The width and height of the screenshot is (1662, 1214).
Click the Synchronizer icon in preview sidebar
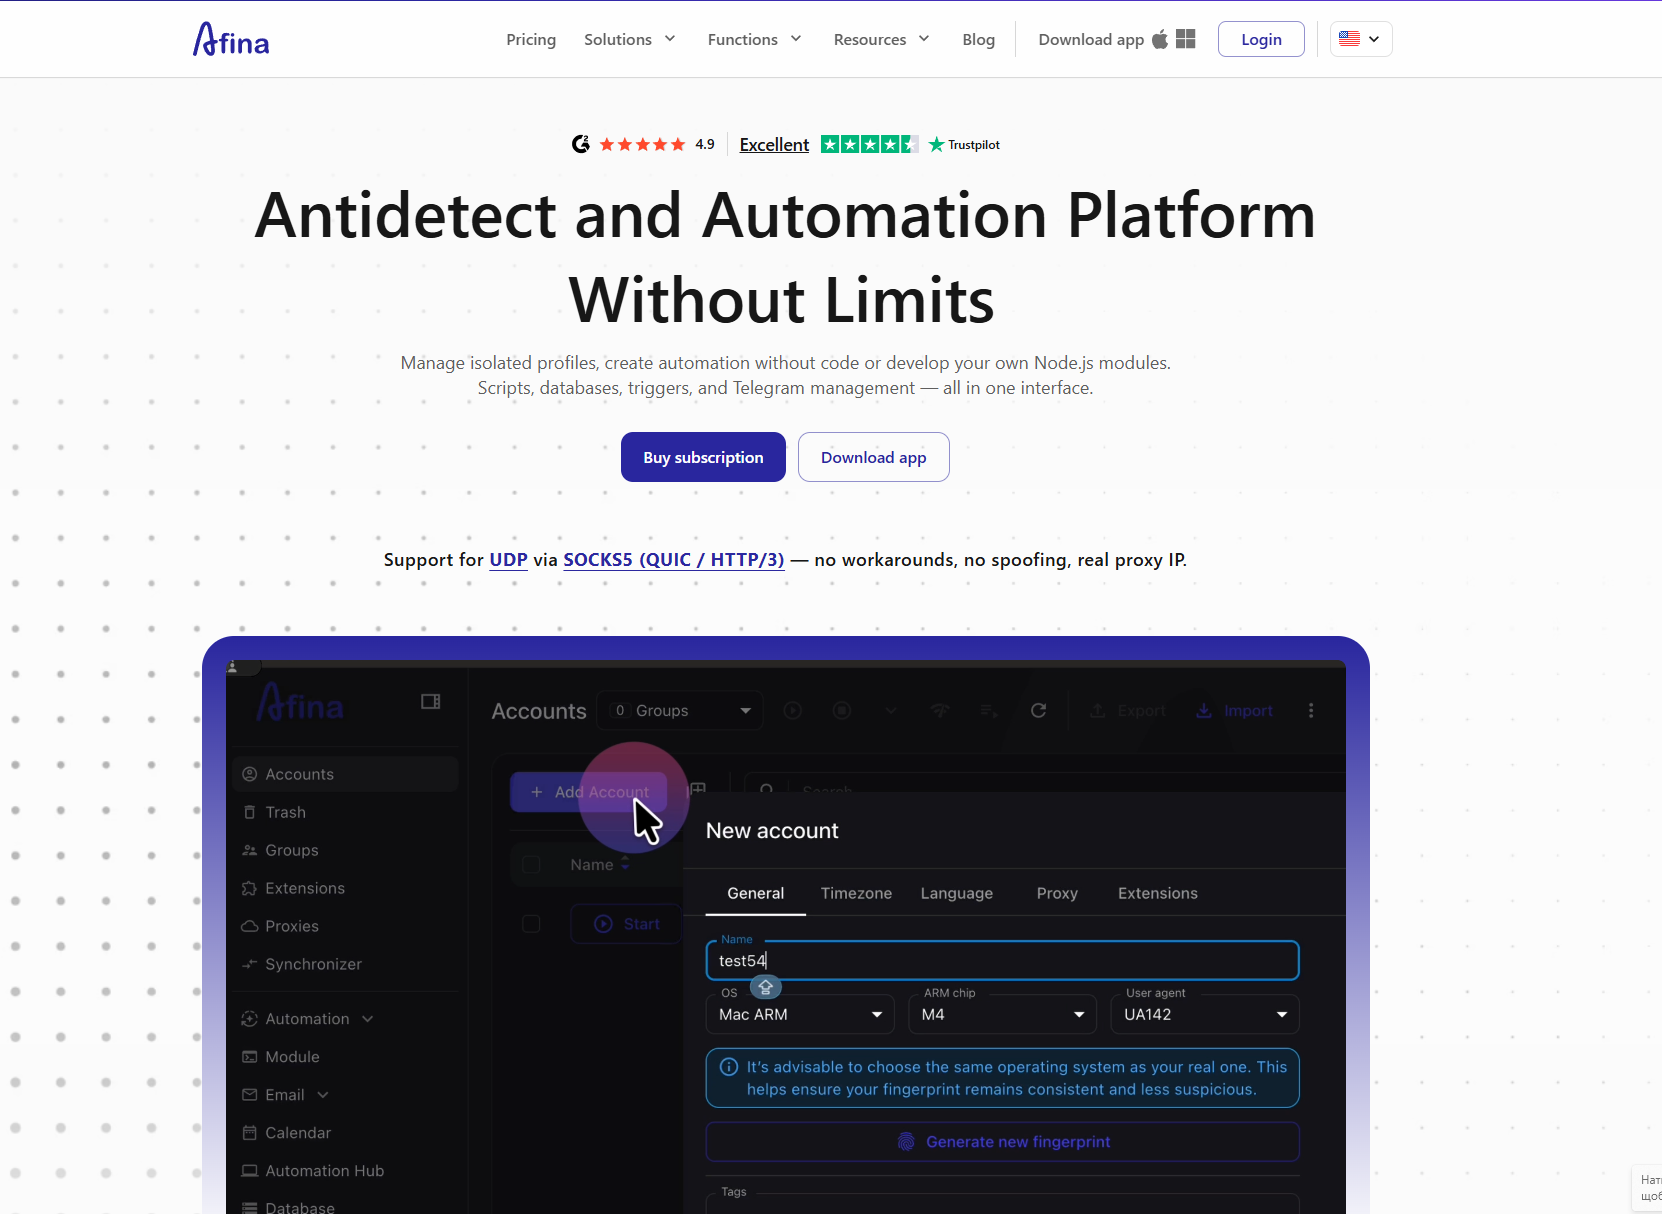click(250, 964)
